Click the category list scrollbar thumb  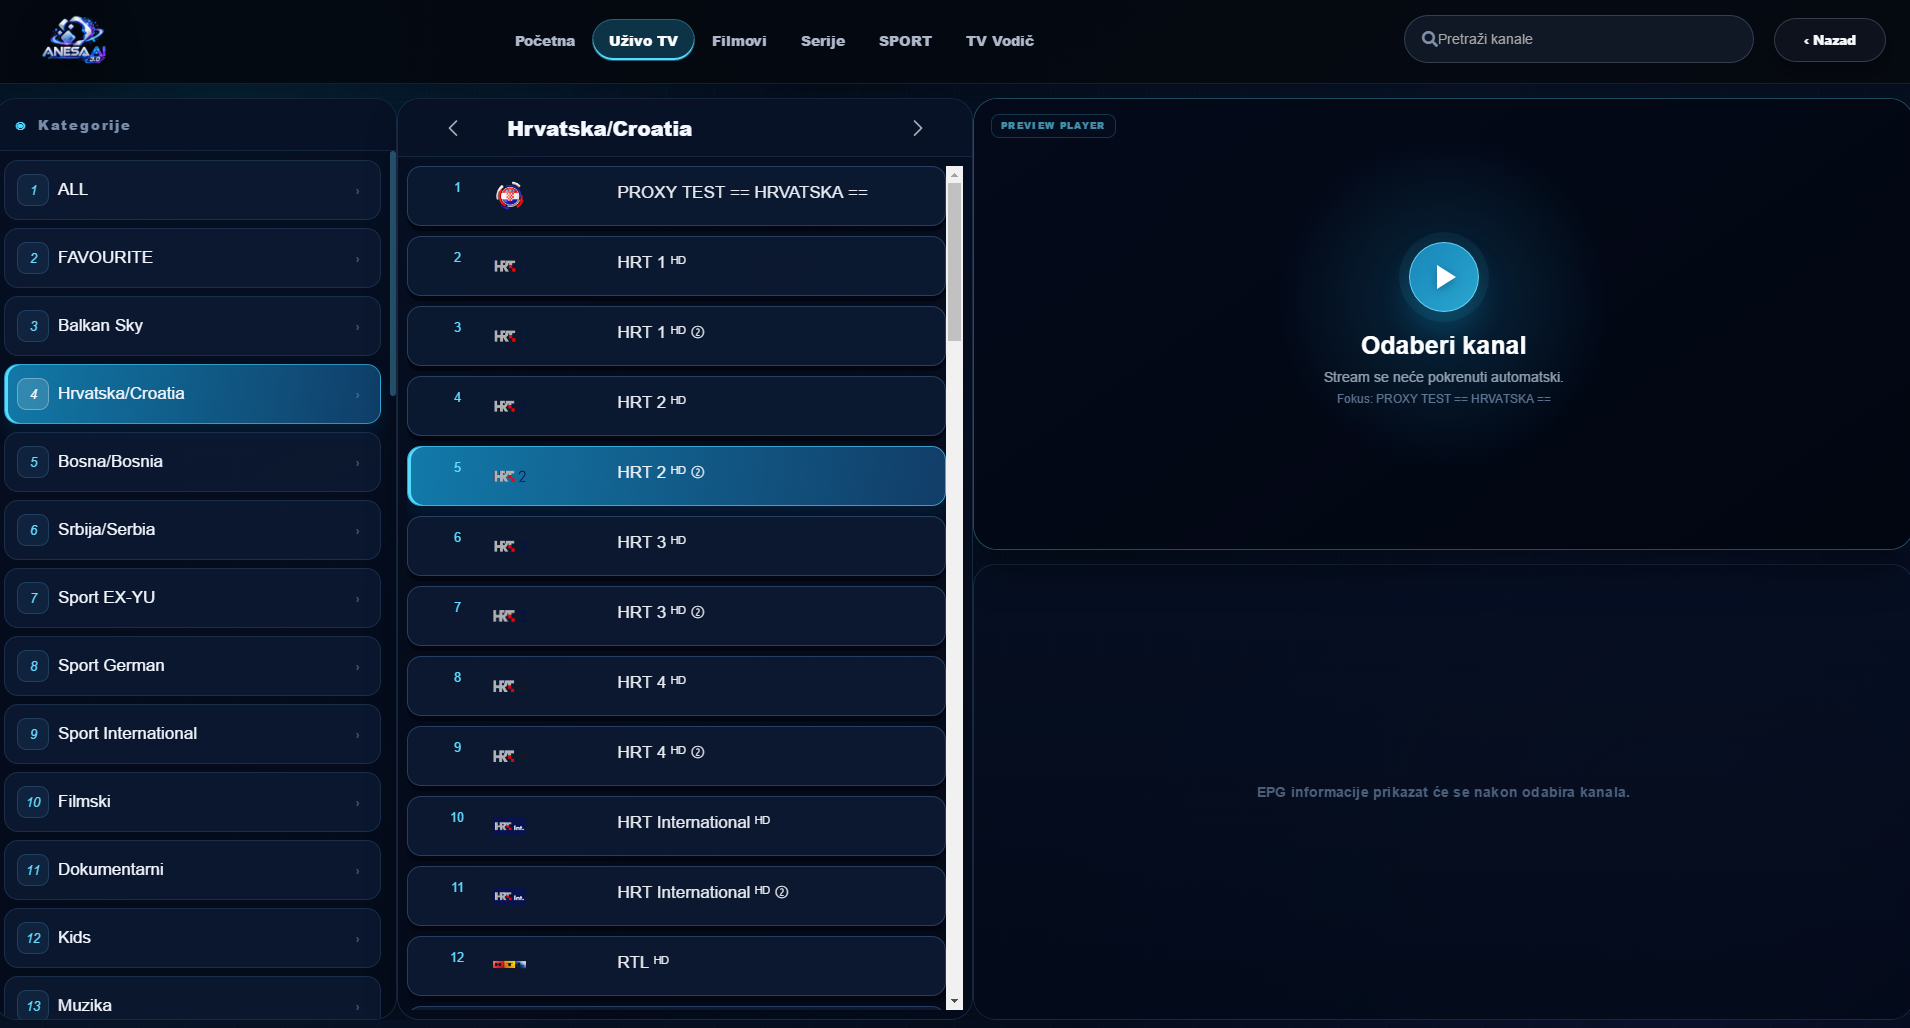coord(393,273)
